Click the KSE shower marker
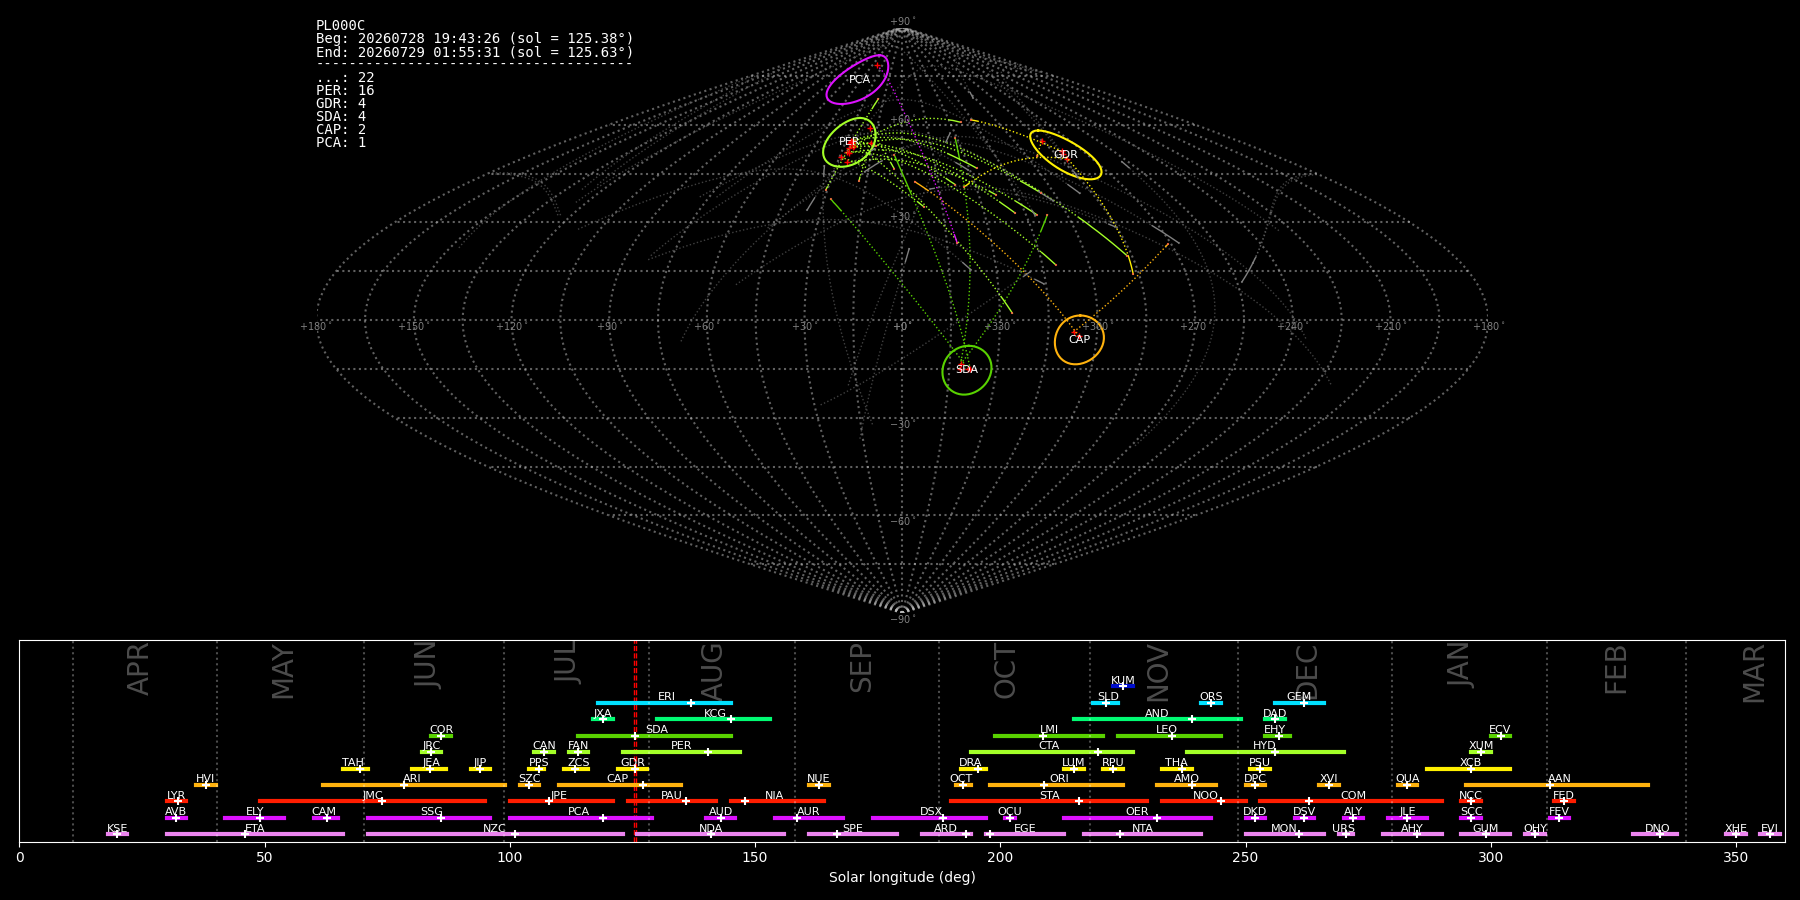Screen dimensions: 1800x900 point(117,834)
